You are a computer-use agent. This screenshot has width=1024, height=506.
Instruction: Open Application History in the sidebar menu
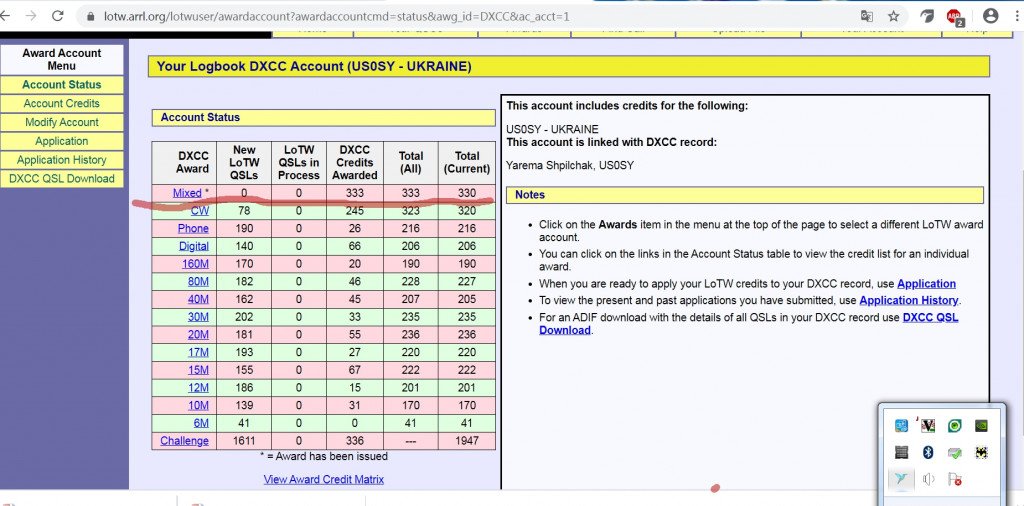(62, 160)
